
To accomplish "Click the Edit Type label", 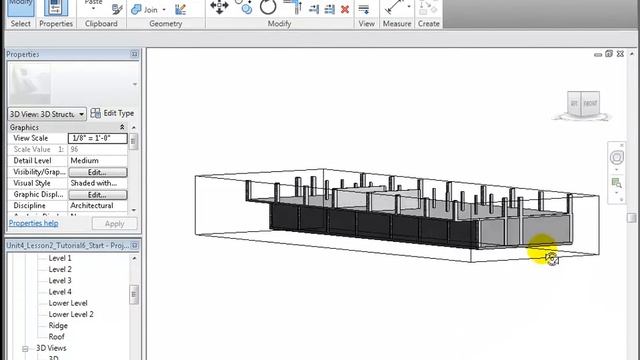I will [x=119, y=113].
